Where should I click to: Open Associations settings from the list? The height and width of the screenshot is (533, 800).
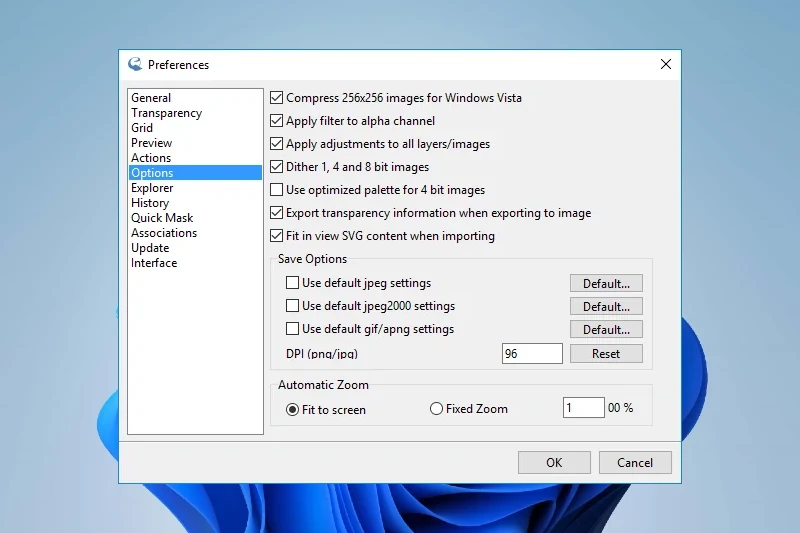click(164, 233)
